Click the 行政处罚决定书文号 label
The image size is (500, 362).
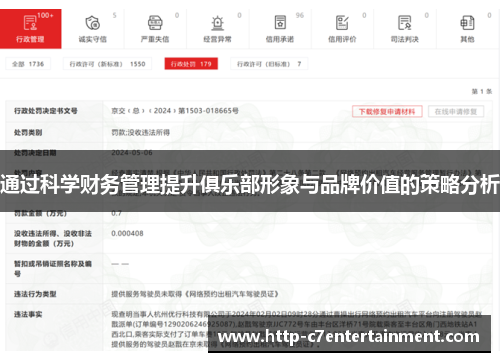46,111
